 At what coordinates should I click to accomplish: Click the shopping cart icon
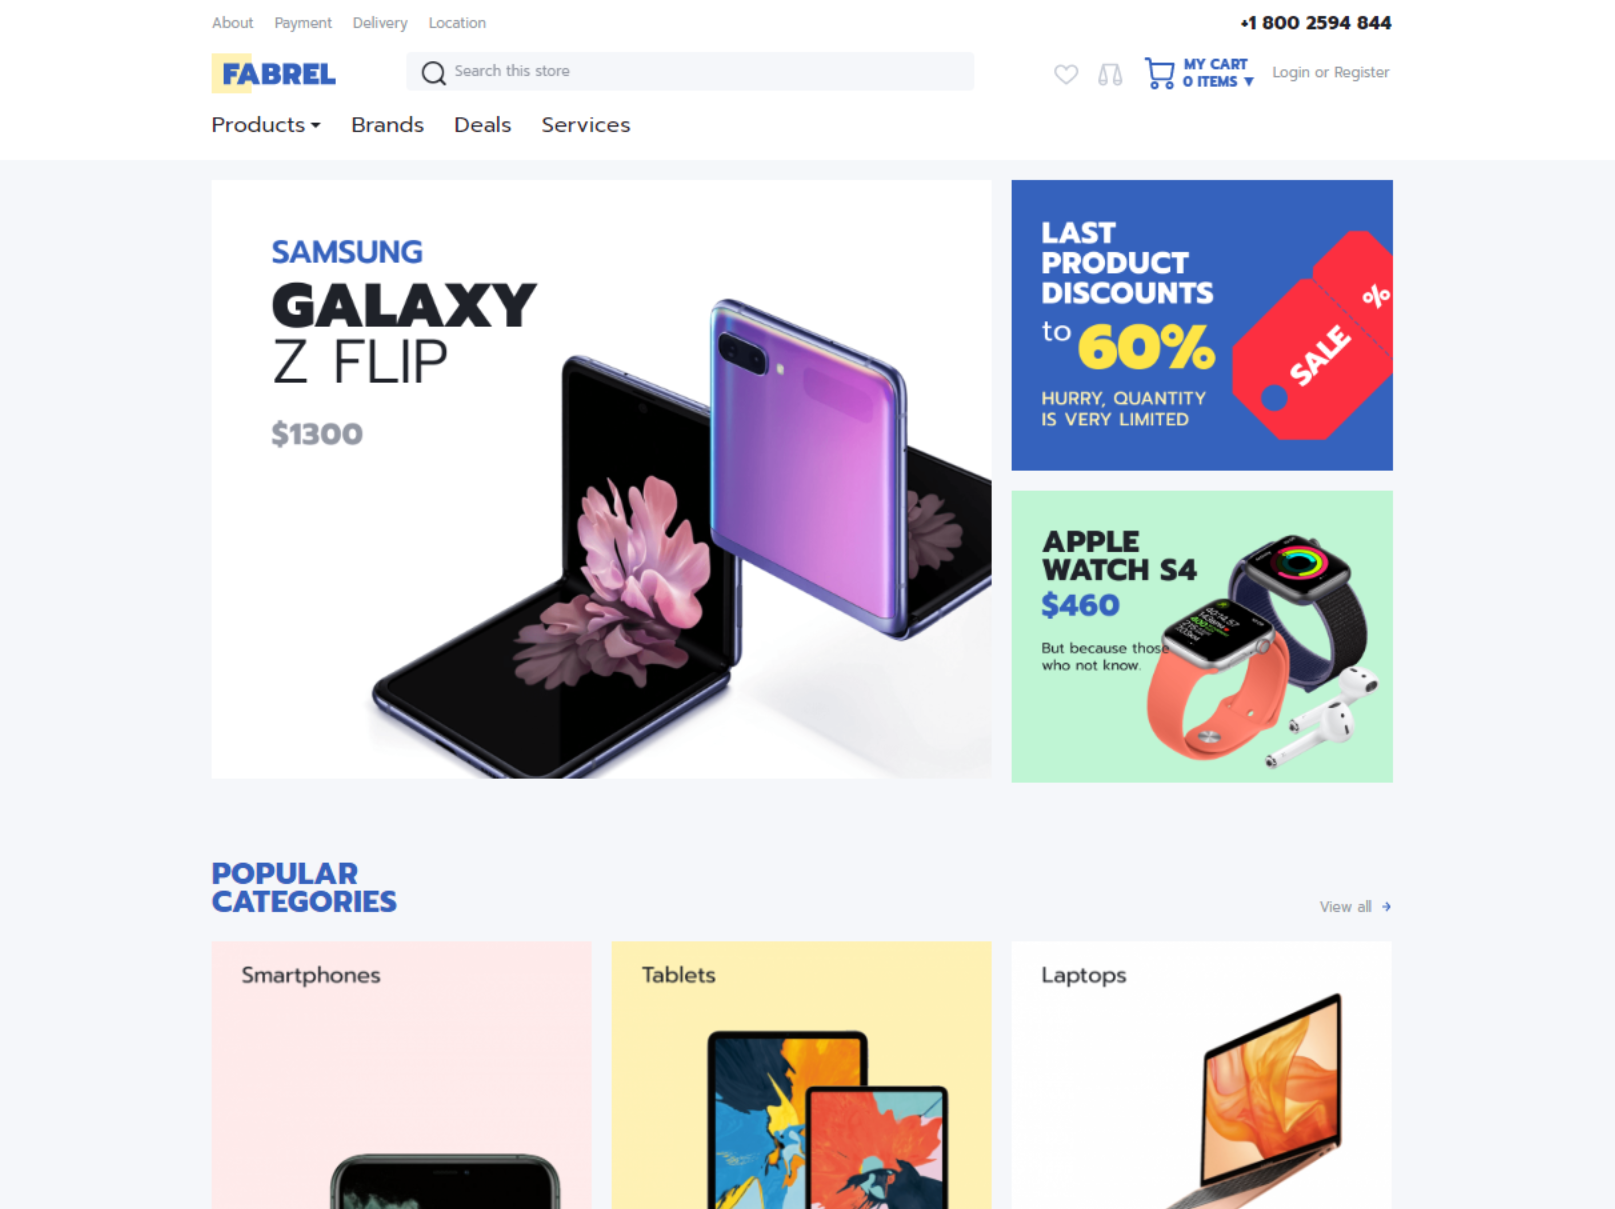(1159, 73)
